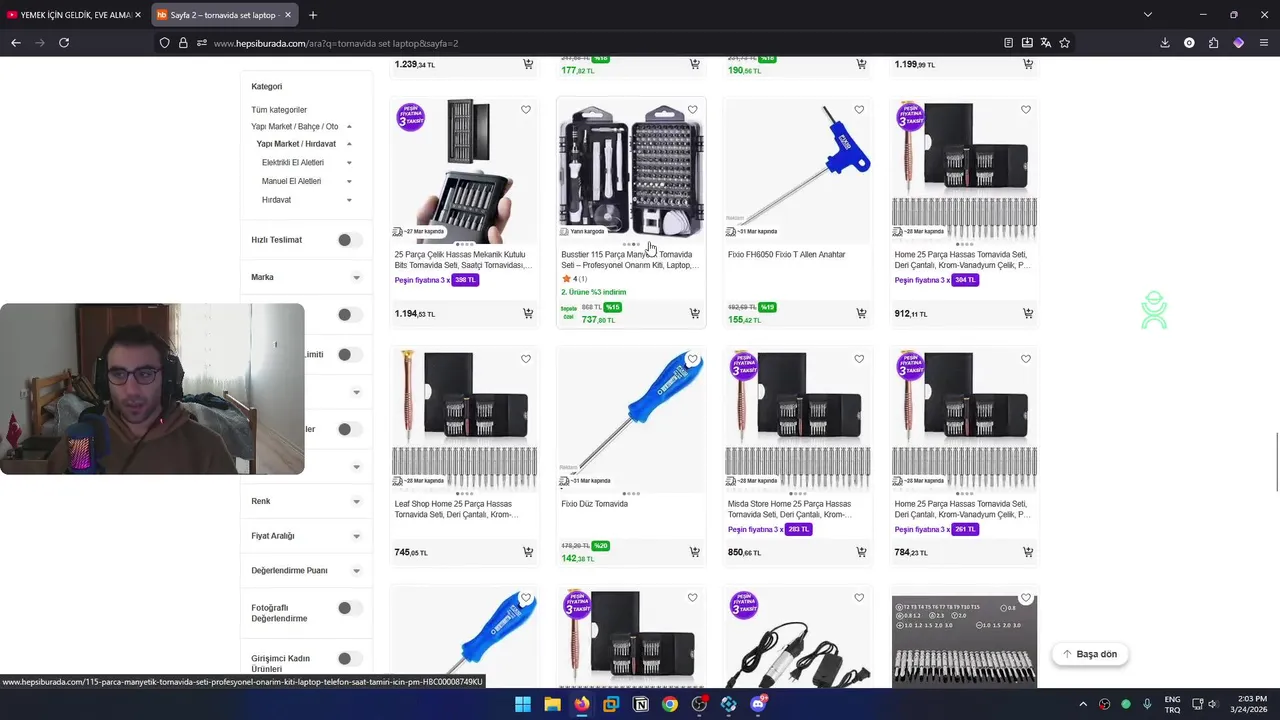List all tabs dropdown in Firefox
1280x720 pixels.
pos(1147,15)
